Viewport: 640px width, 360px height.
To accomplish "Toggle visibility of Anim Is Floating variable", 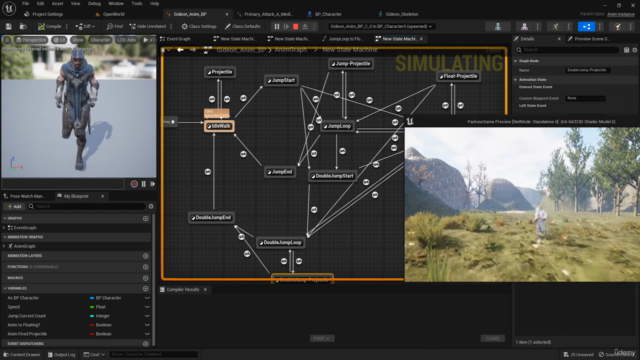I will (147, 325).
